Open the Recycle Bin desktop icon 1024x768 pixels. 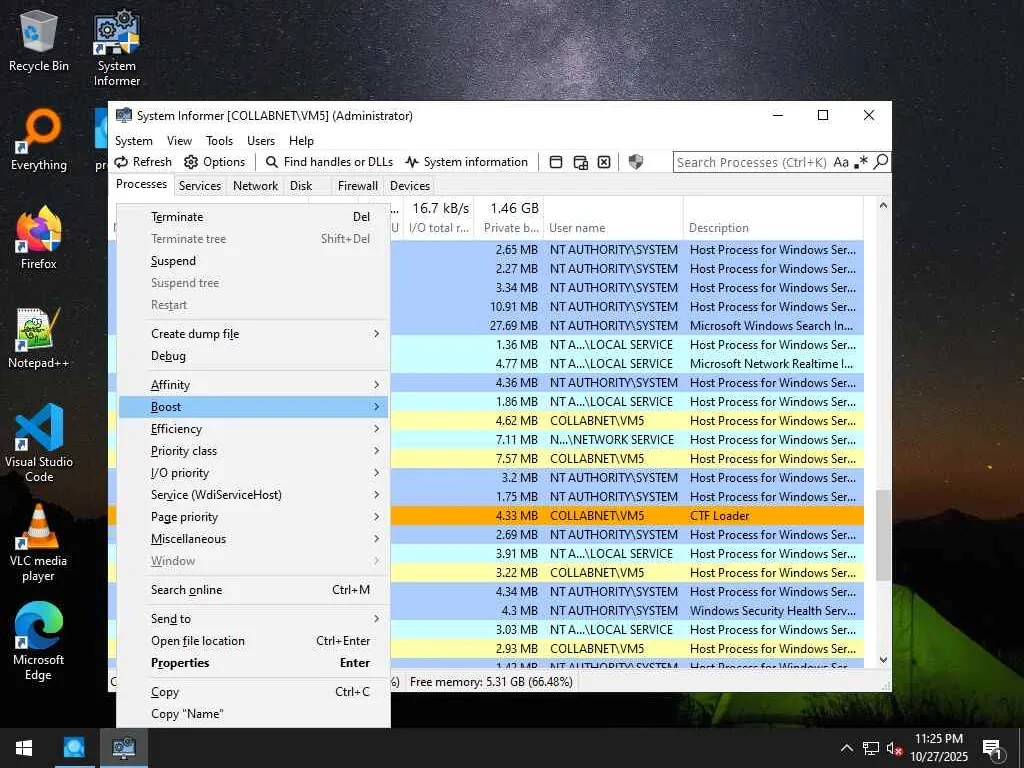(x=39, y=41)
